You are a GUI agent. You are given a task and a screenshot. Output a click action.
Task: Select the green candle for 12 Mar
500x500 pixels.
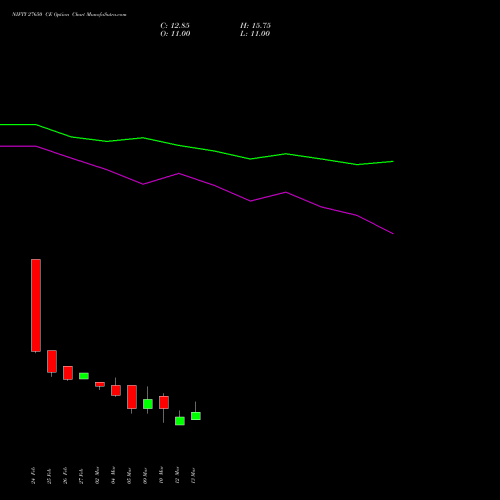pos(180,421)
